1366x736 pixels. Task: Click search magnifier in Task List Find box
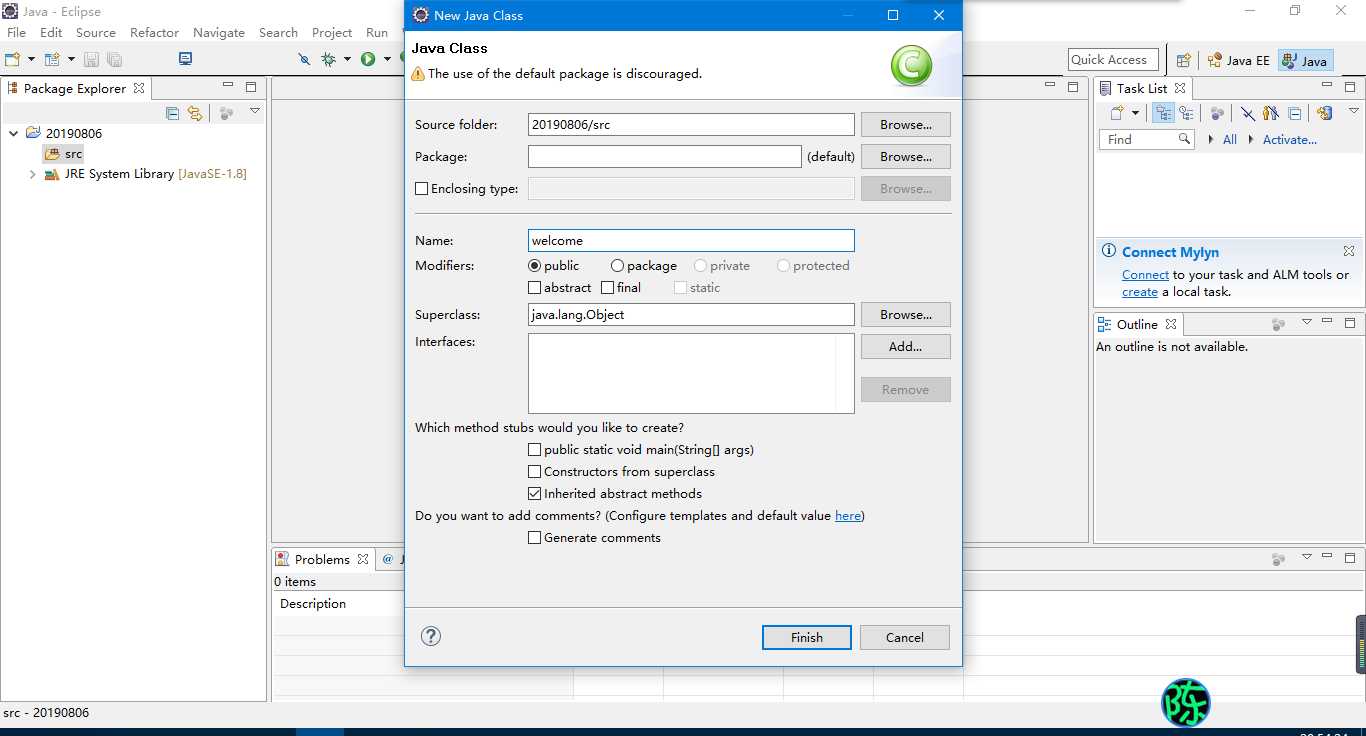(1184, 139)
